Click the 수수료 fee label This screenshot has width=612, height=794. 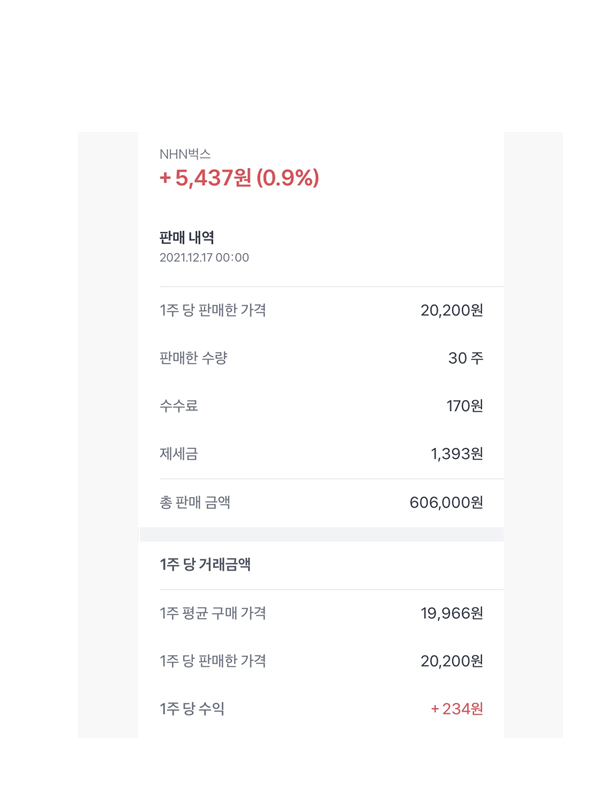tap(179, 406)
